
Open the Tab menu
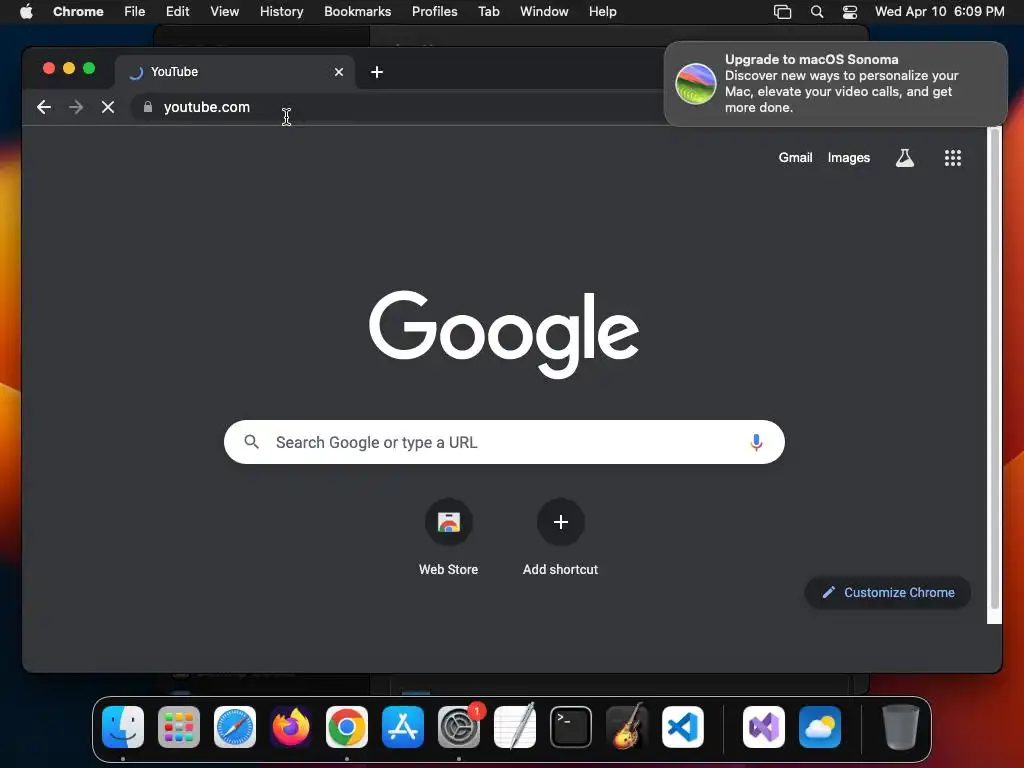click(x=488, y=11)
